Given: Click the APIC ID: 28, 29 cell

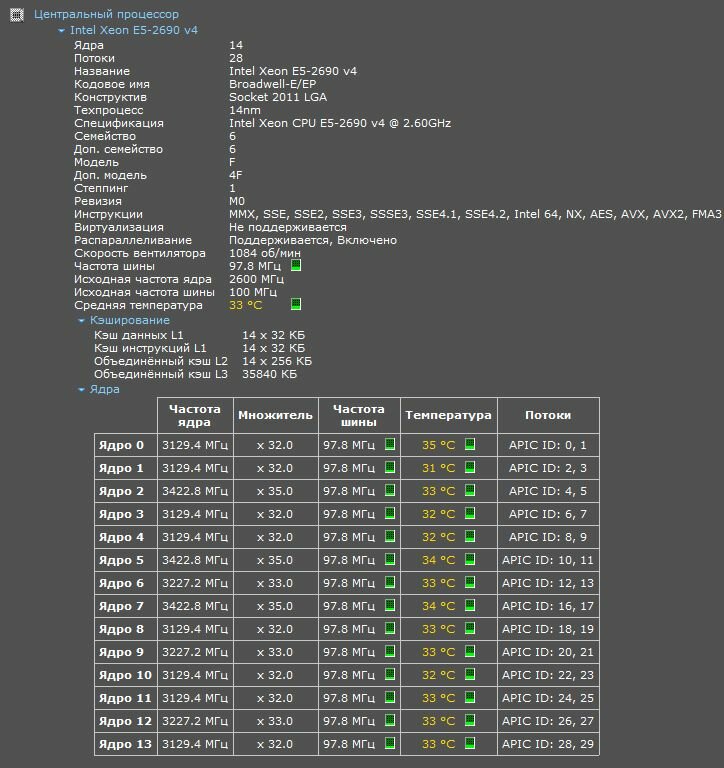Looking at the screenshot, I should 548,744.
